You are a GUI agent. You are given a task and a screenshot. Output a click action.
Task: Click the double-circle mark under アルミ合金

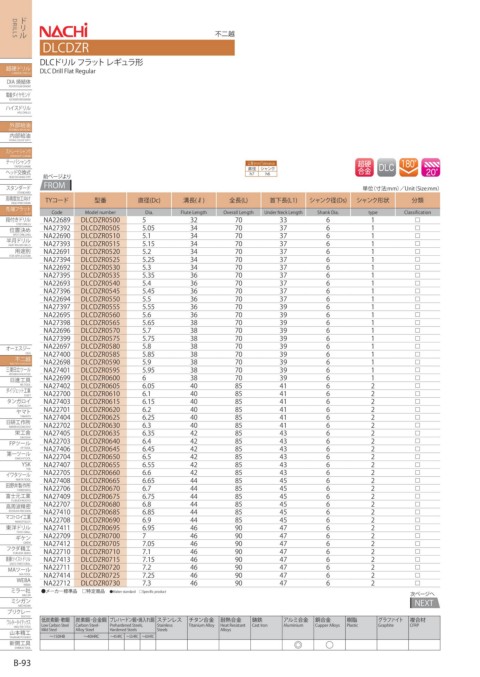point(297,645)
